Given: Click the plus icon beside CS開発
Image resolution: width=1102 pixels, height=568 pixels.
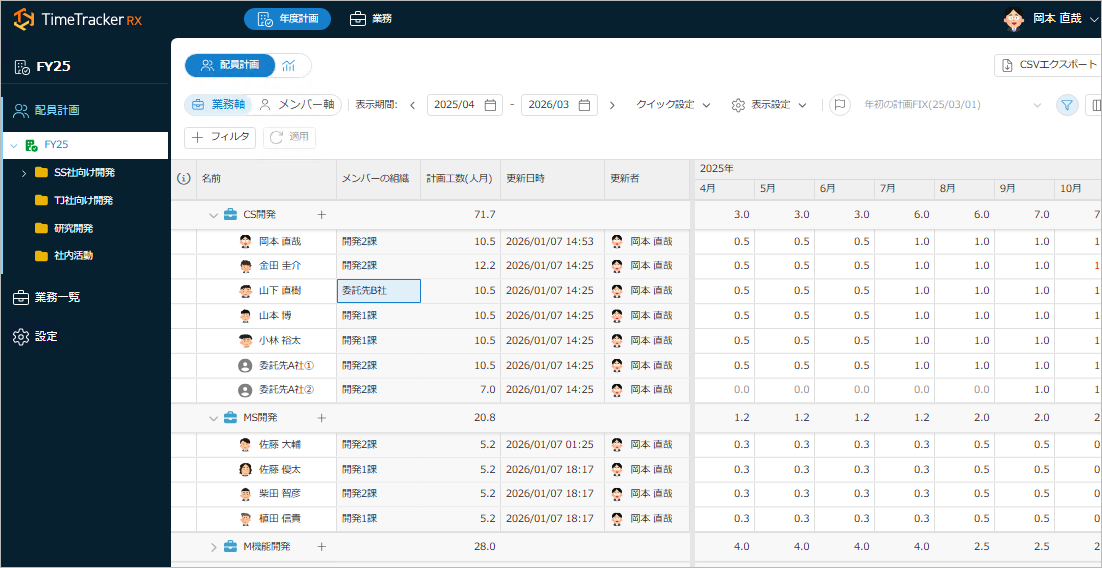Looking at the screenshot, I should (x=321, y=214).
